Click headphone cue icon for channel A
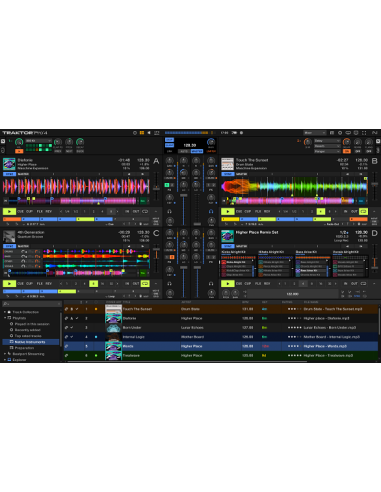 [x=169, y=211]
